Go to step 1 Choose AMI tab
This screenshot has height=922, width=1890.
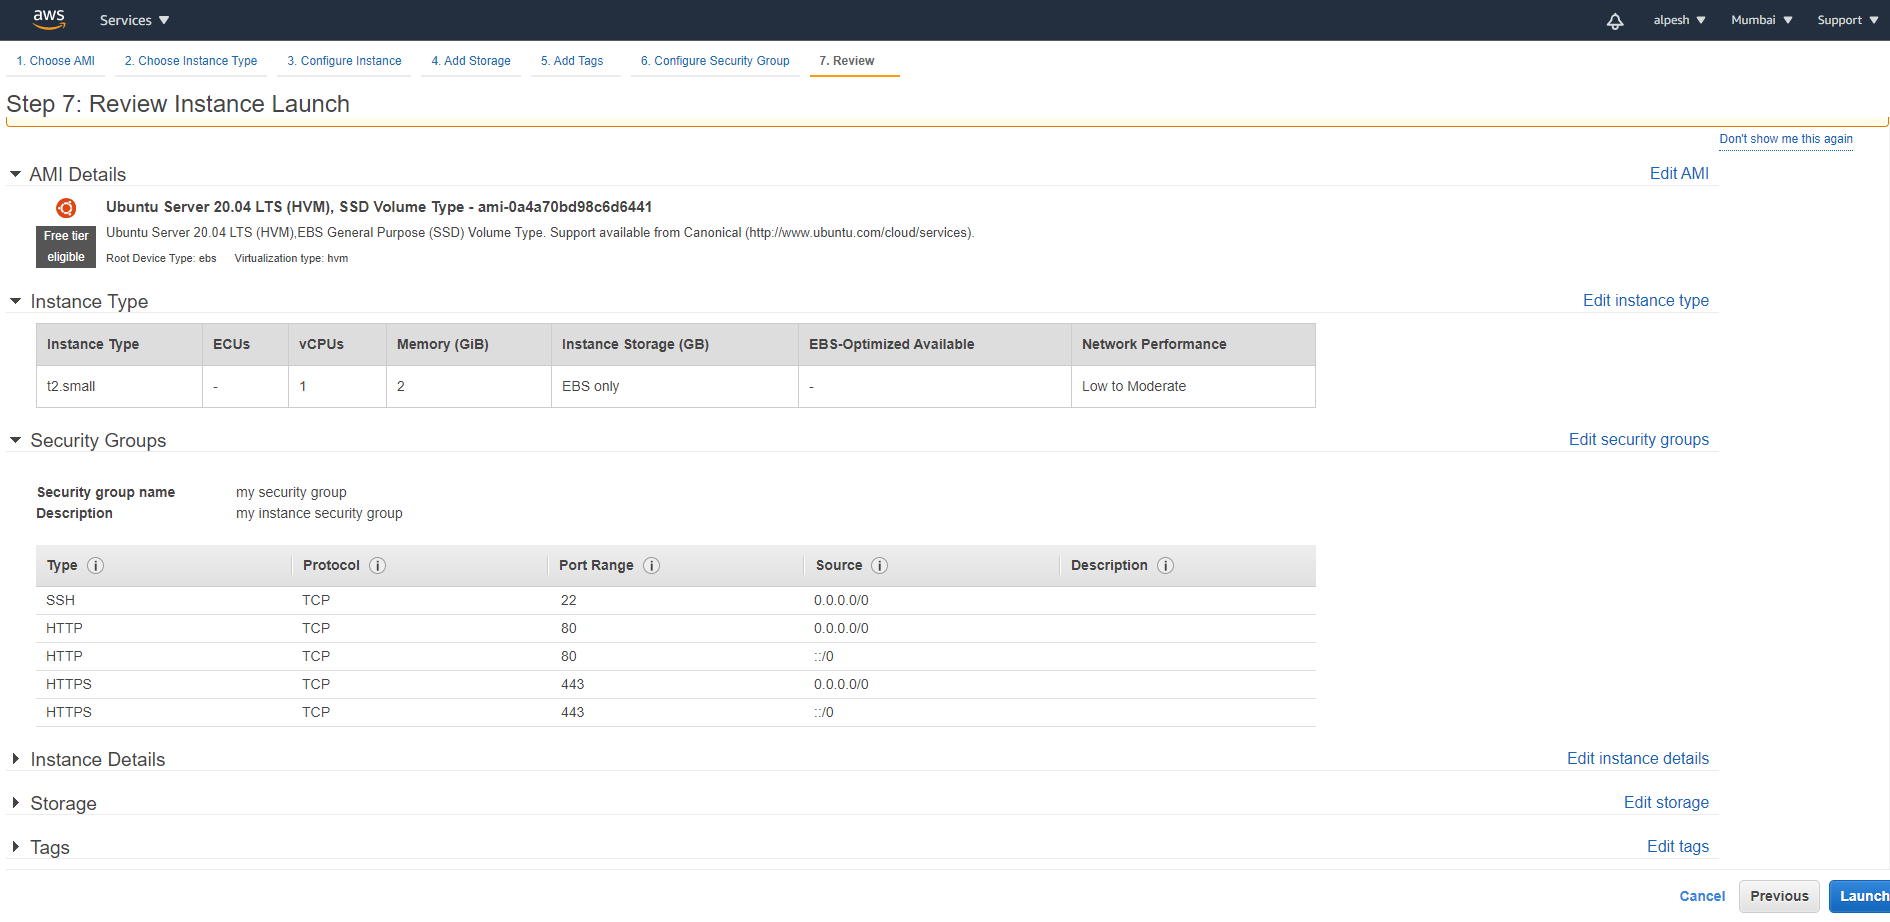[x=56, y=61]
